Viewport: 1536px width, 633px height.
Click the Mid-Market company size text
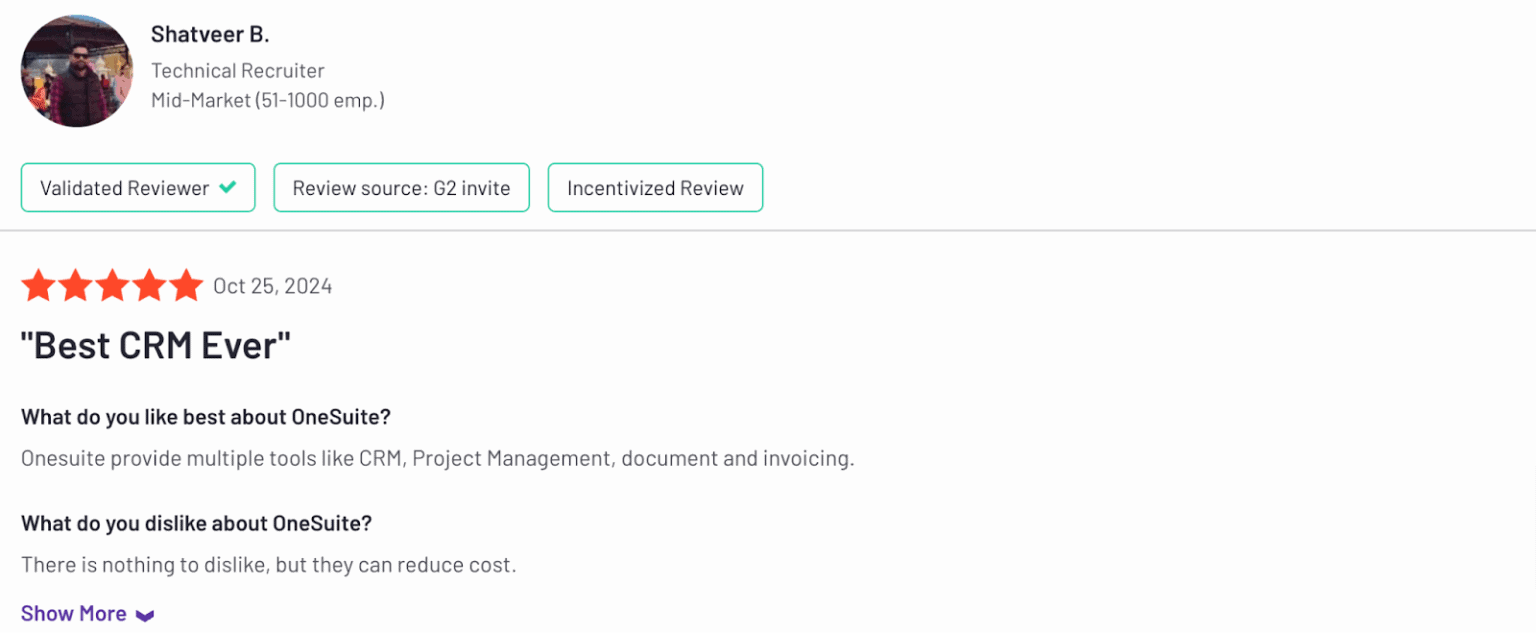click(268, 100)
